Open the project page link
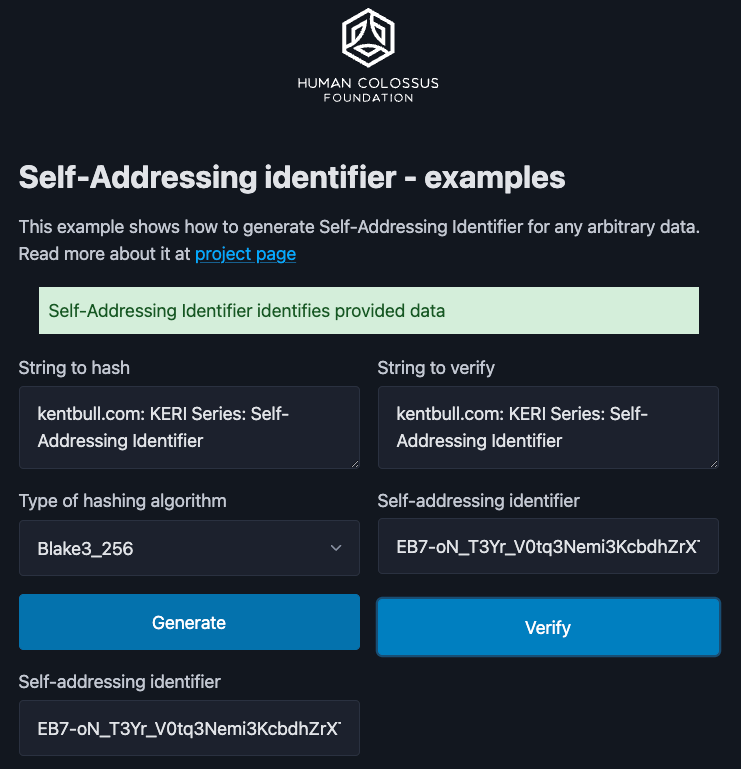This screenshot has width=741, height=769. tap(245, 254)
